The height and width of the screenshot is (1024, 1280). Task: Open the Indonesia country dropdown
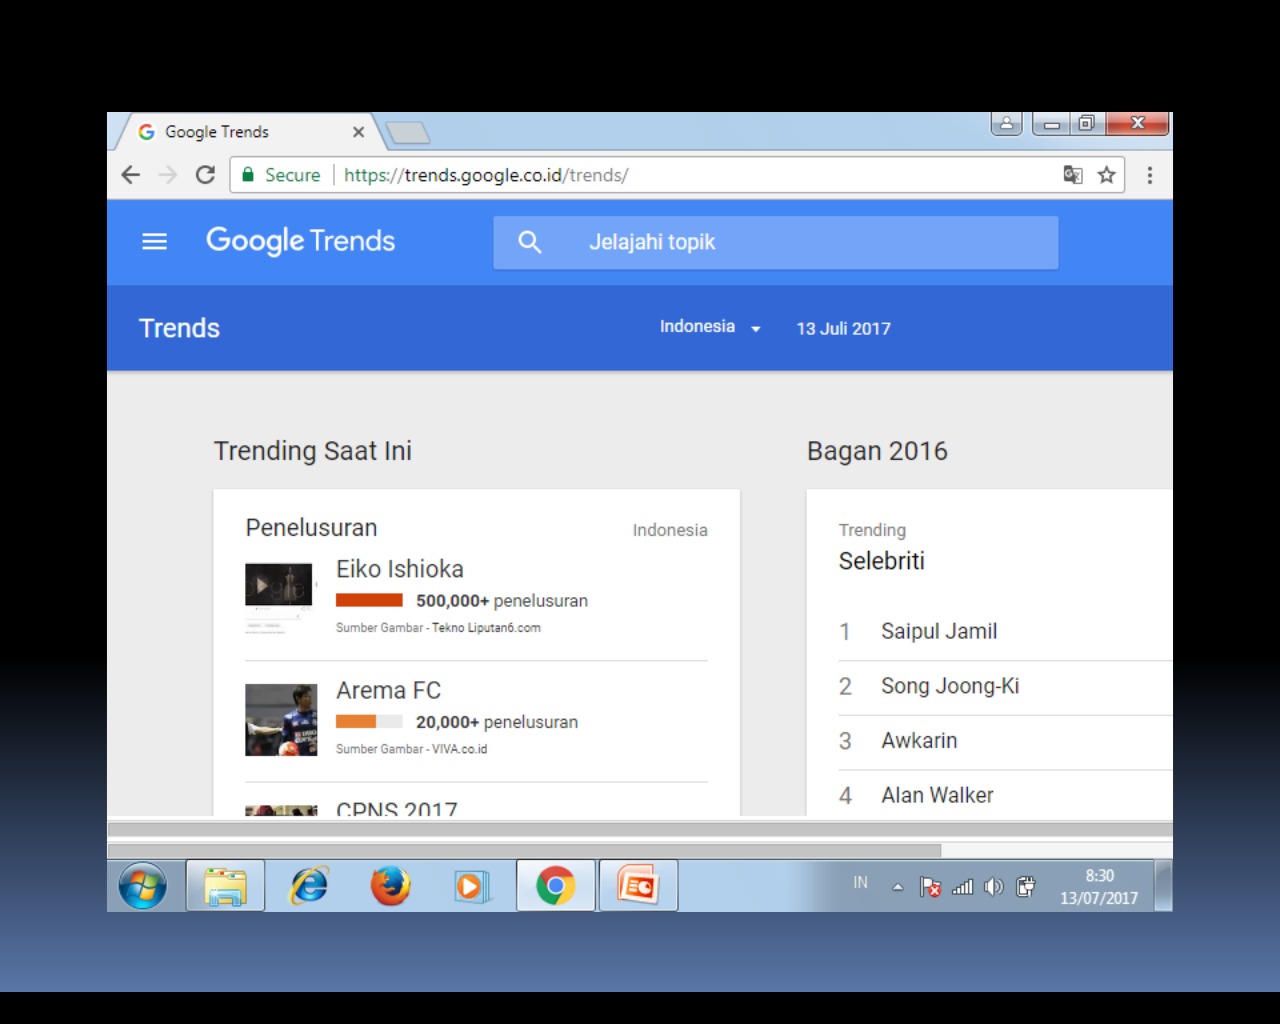pyautogui.click(x=710, y=327)
